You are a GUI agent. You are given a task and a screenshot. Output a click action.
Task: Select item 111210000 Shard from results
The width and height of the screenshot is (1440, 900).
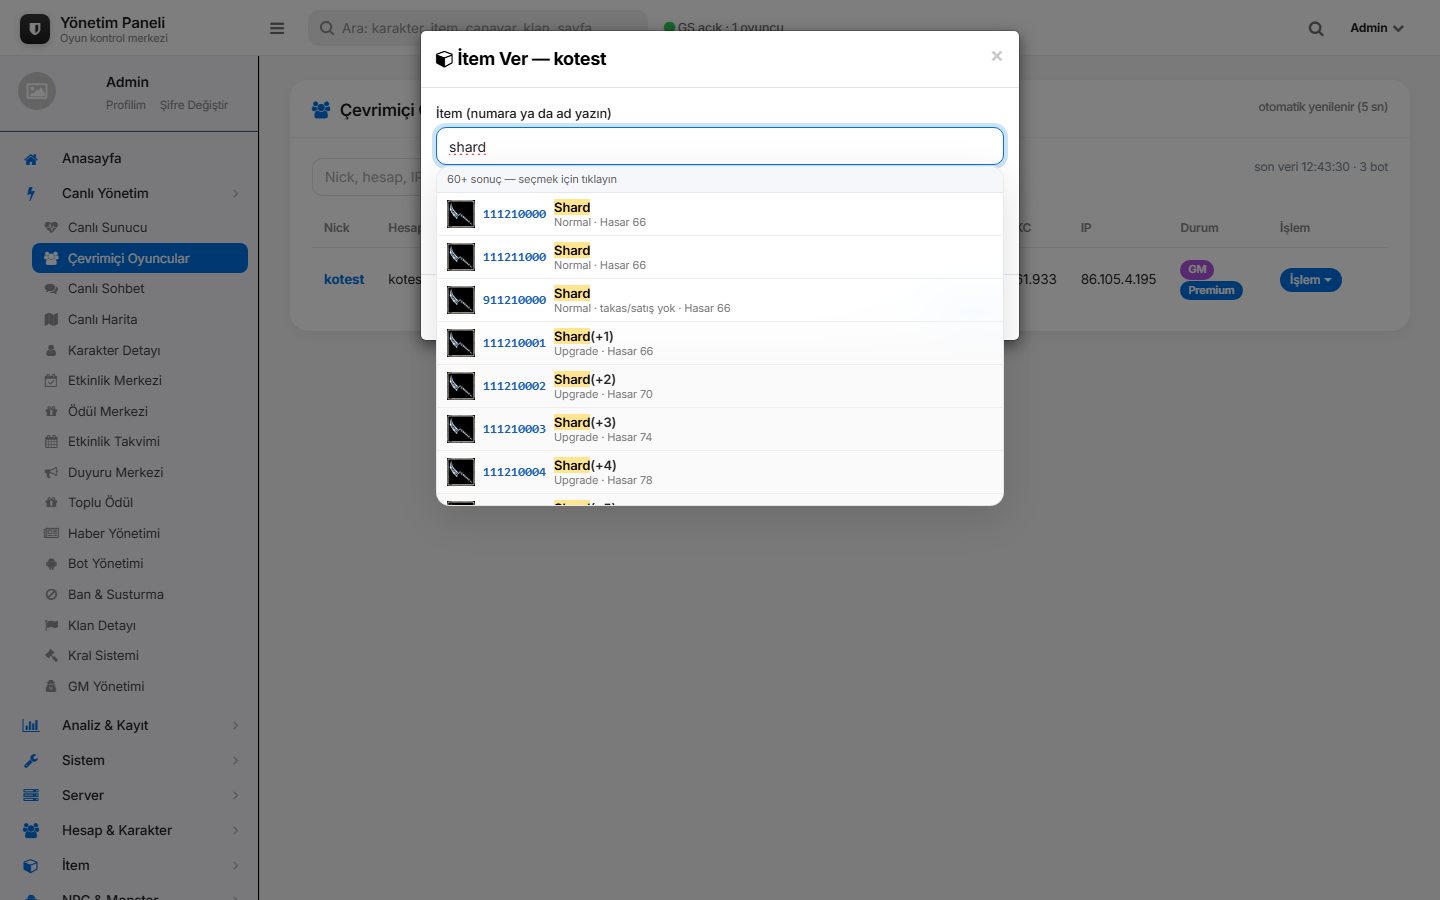pyautogui.click(x=720, y=214)
